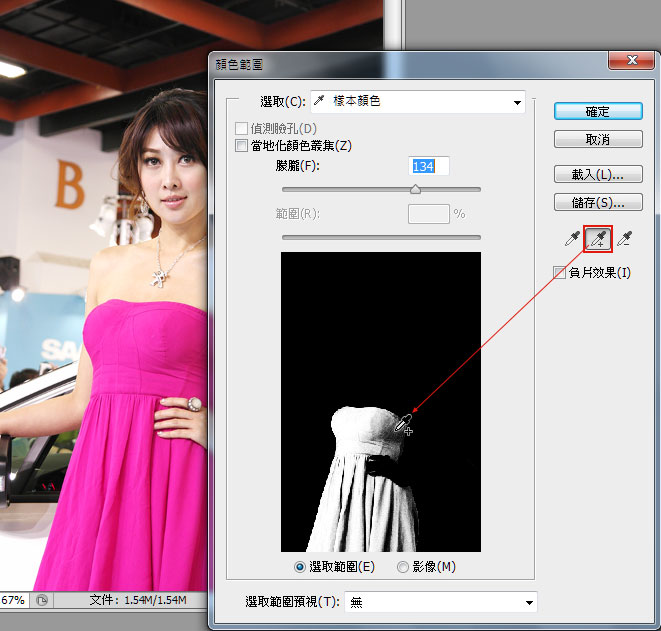
Task: Select the 選取範圍 radio button
Action: pos(300,566)
